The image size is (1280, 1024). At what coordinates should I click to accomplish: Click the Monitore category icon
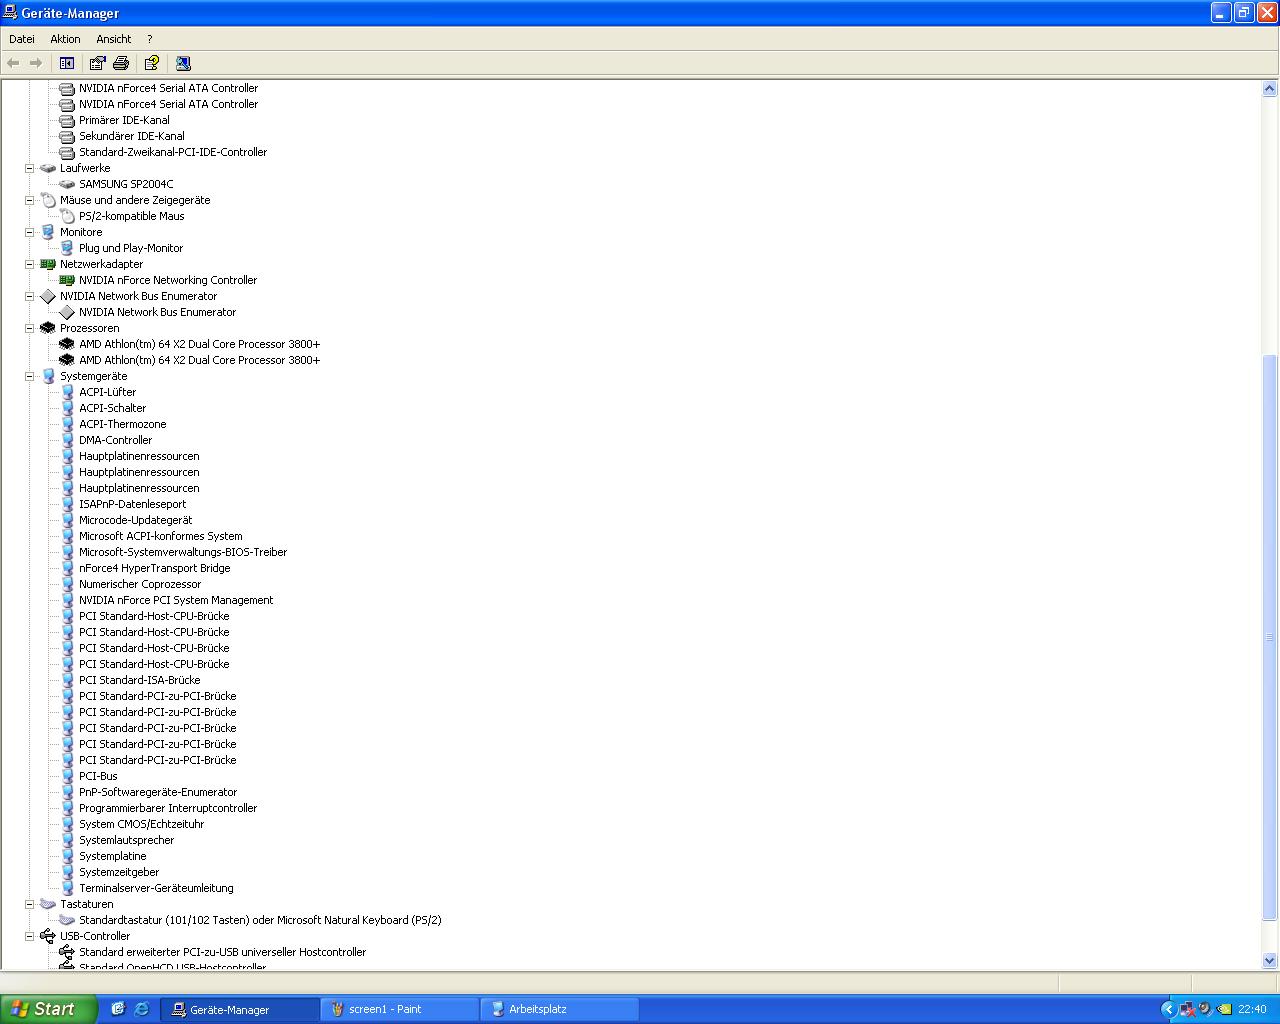point(47,232)
